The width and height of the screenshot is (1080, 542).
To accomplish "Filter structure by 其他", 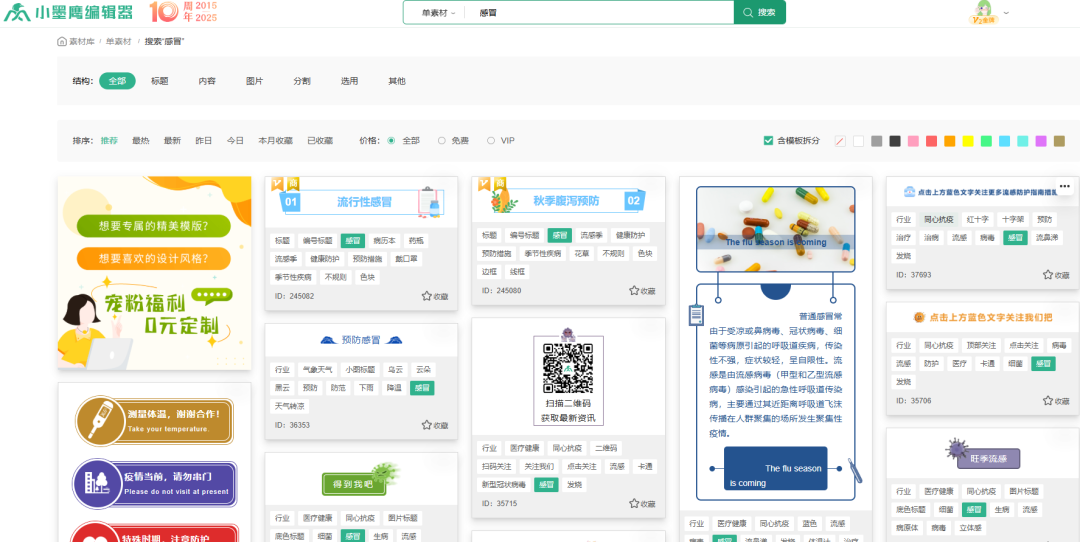I will pyautogui.click(x=397, y=81).
